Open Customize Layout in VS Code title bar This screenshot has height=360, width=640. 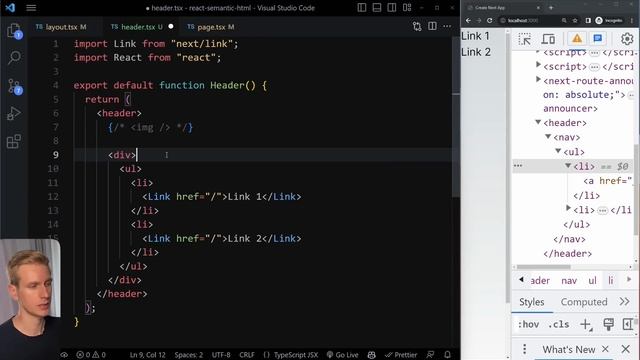click(407, 8)
